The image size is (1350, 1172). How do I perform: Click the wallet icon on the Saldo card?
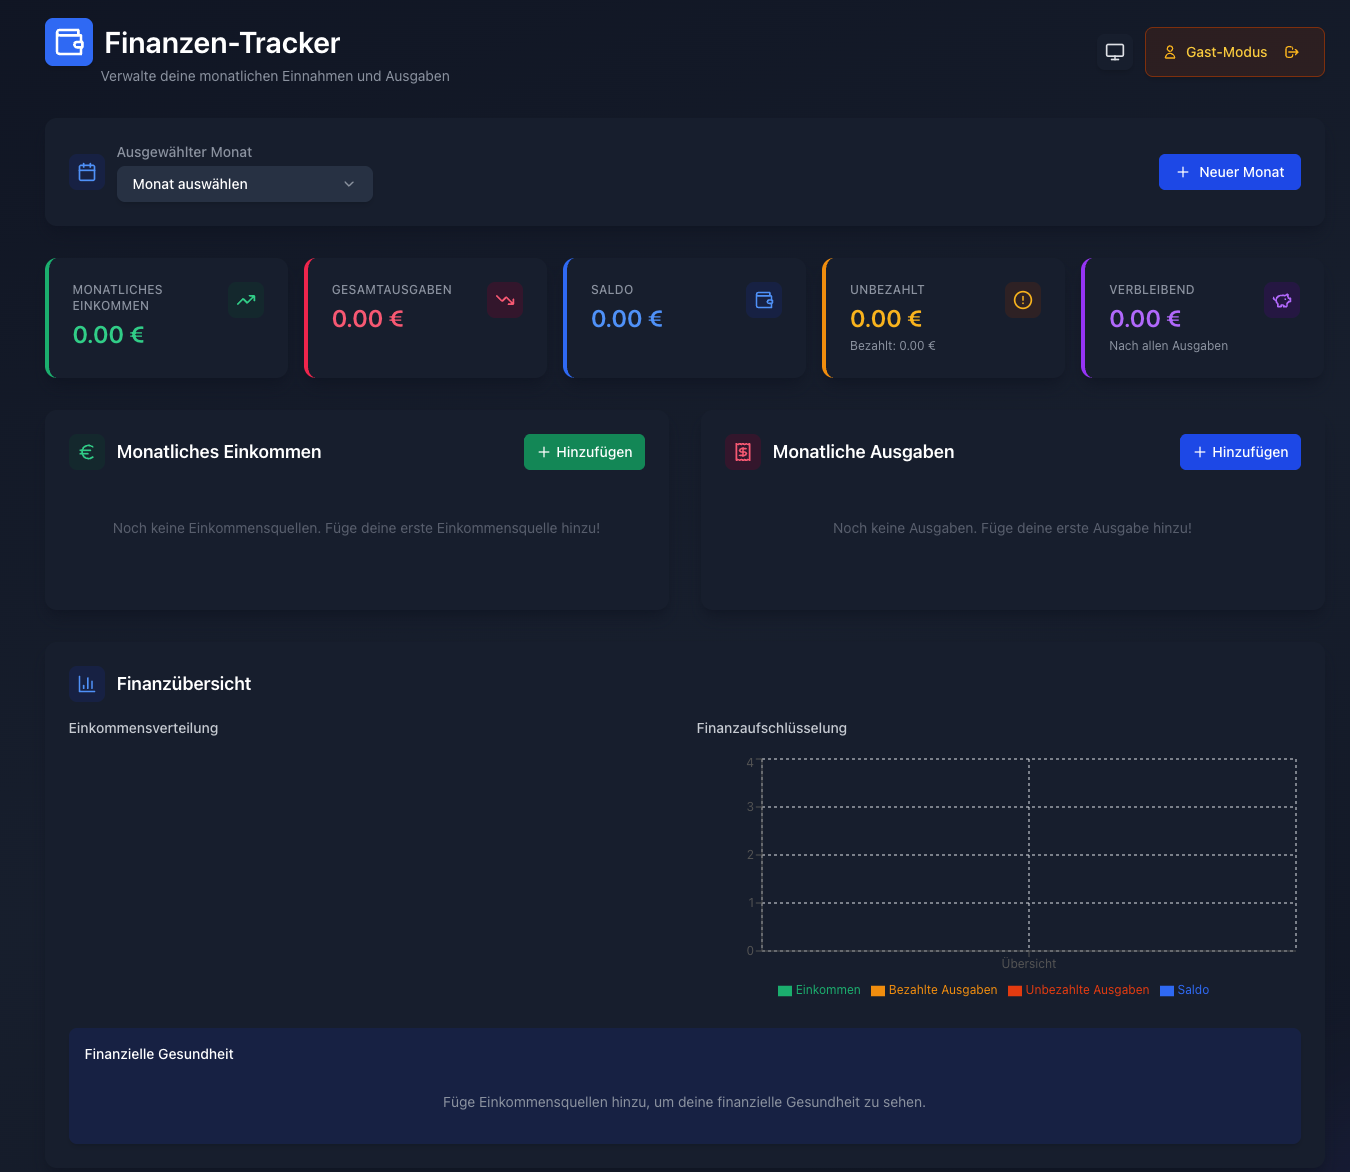pyautogui.click(x=764, y=300)
